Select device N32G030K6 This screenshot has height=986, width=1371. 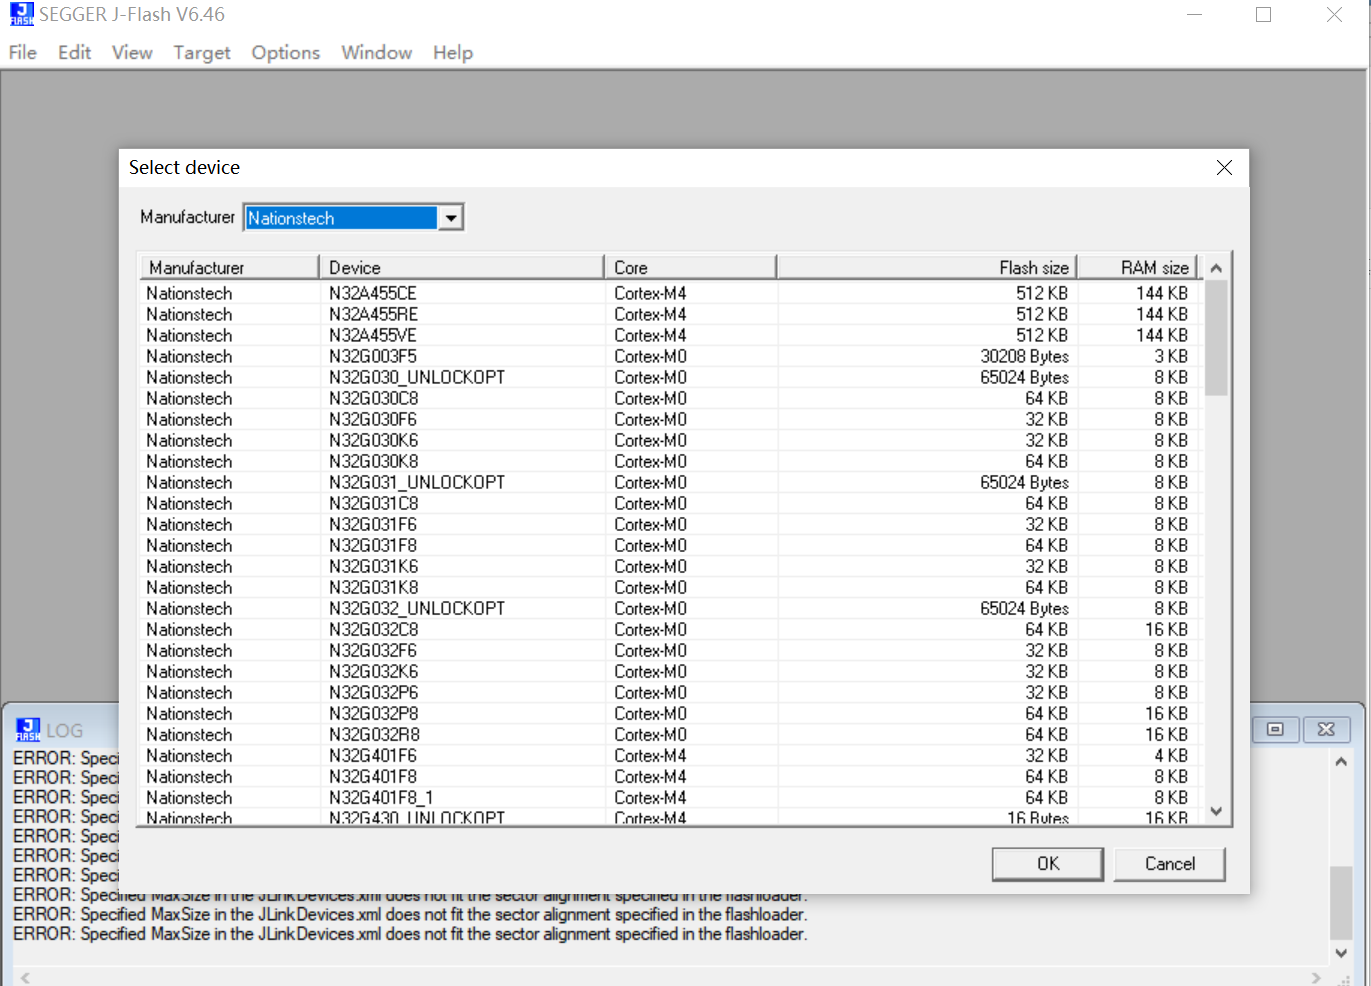[373, 440]
